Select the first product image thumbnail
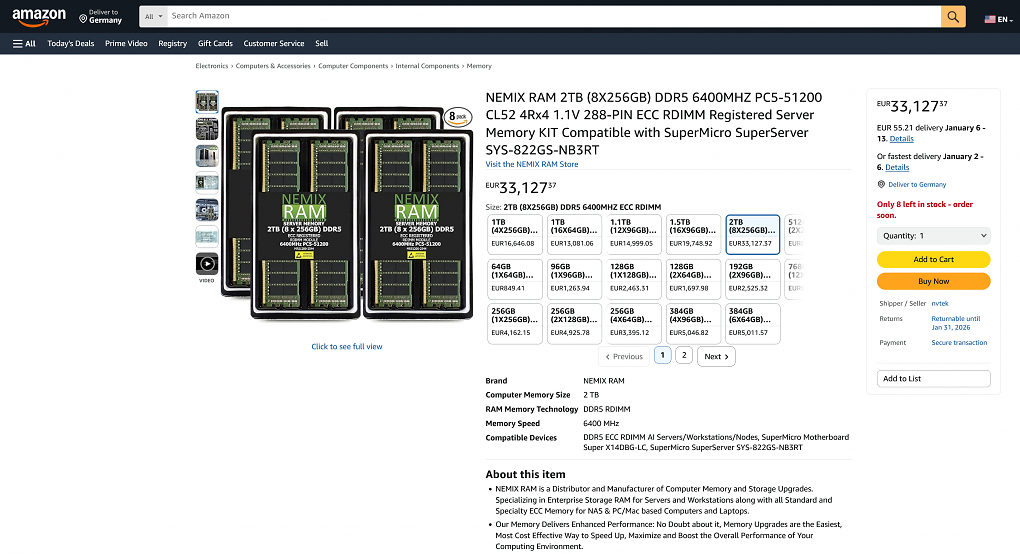This screenshot has height=554, width=1020. [207, 101]
